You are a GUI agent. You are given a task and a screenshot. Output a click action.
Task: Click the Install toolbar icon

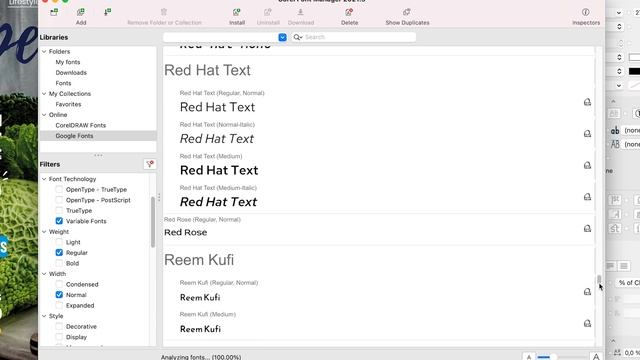coord(237,12)
